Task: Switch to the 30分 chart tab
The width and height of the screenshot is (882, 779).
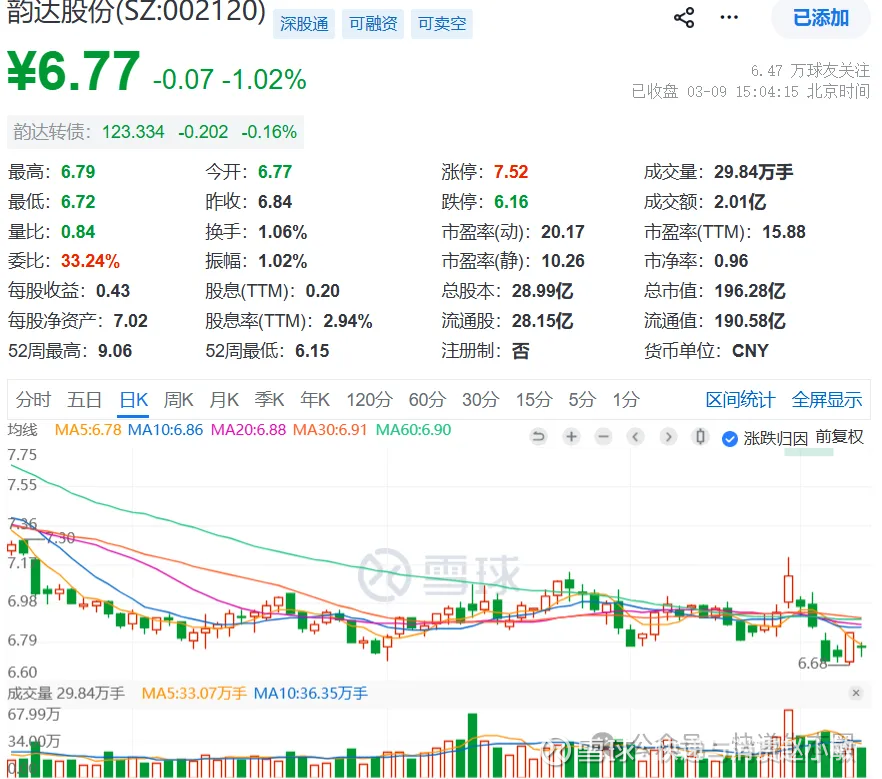Action: pyautogui.click(x=481, y=400)
